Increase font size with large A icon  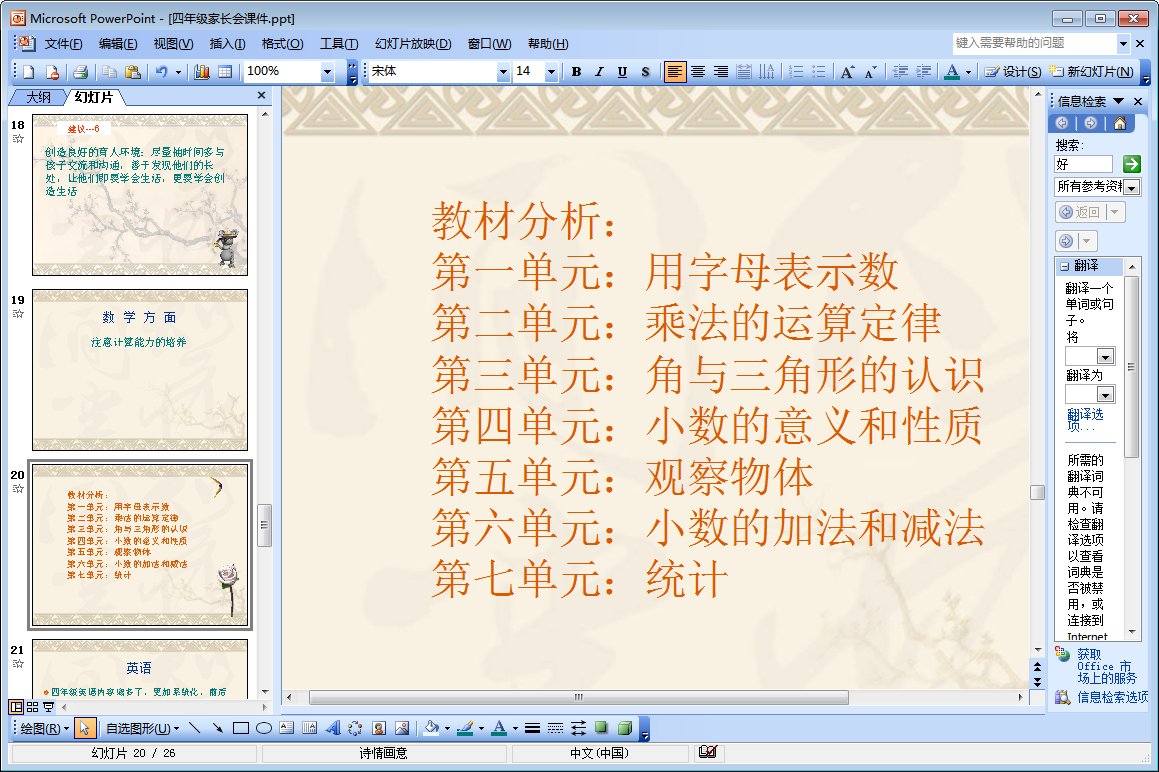[x=848, y=72]
